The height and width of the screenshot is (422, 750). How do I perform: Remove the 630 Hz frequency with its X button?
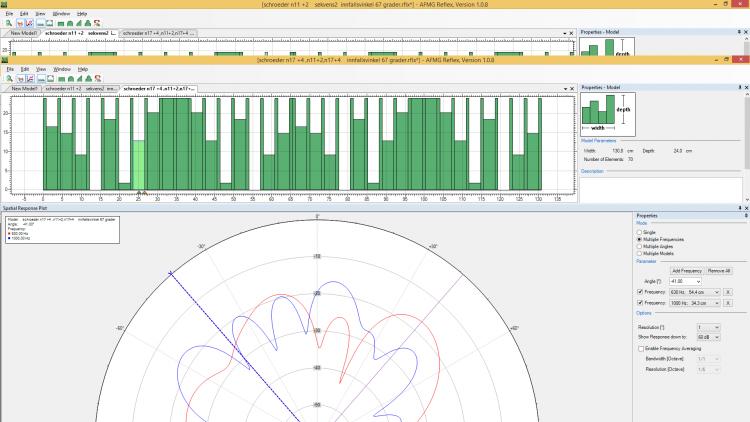[728, 291]
